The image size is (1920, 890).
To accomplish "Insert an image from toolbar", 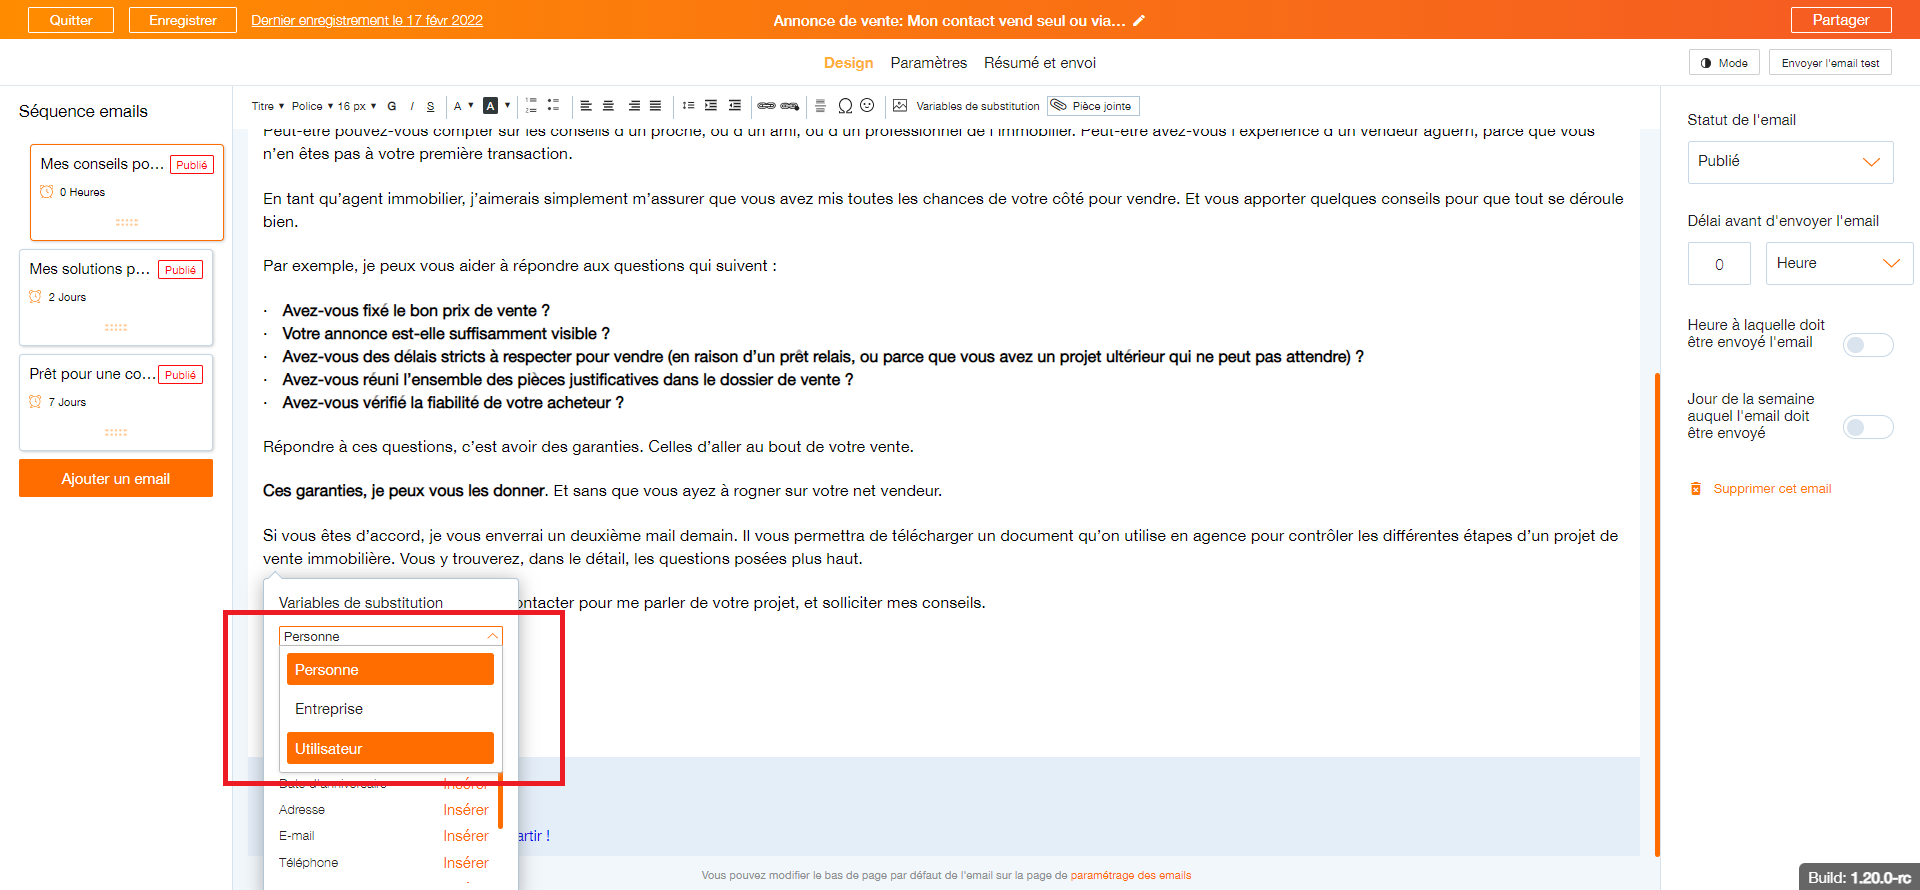I will click(900, 106).
